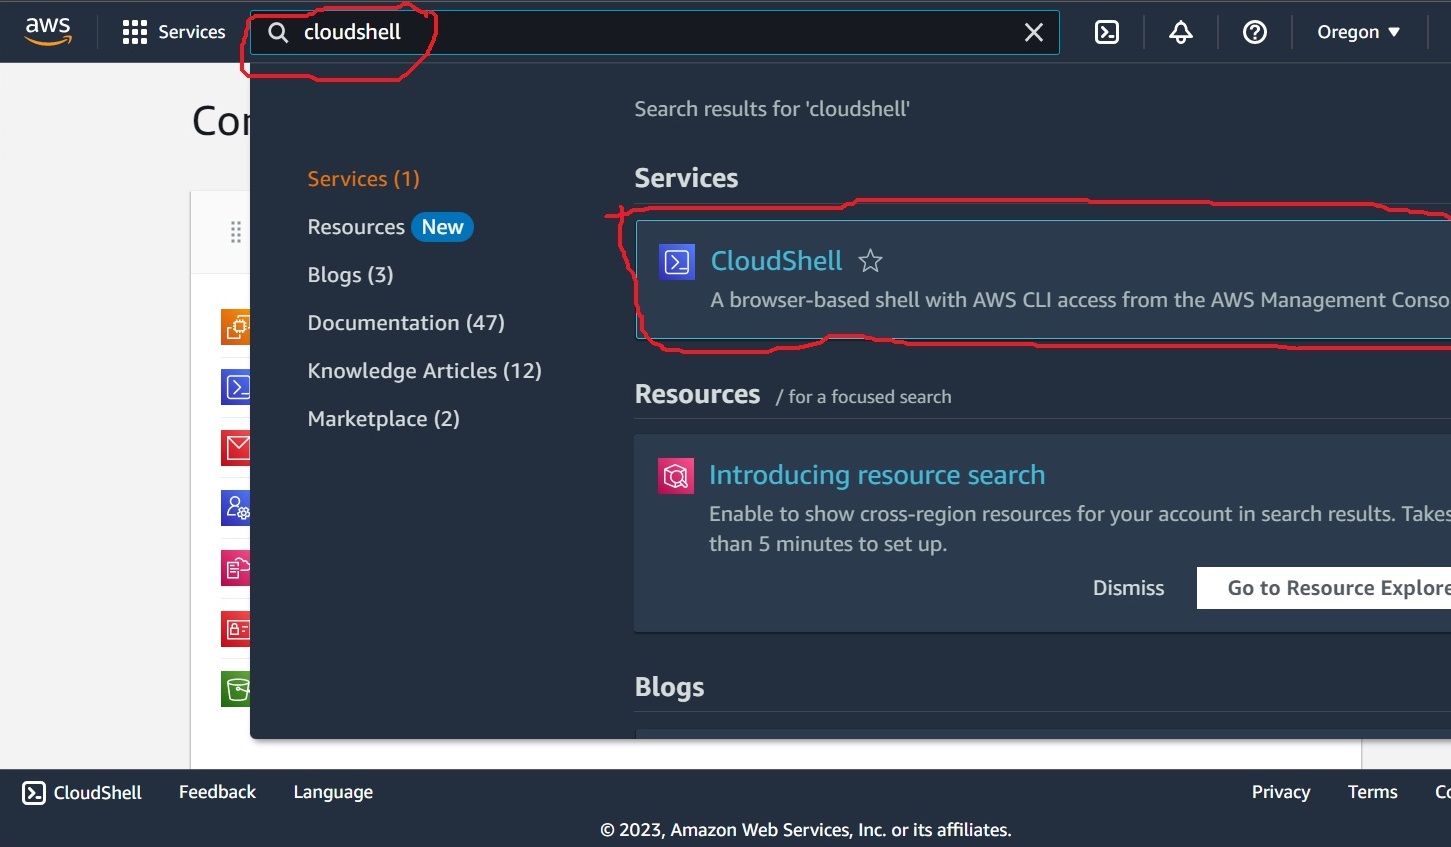The image size is (1451, 847).
Task: Click the widget drag handle dots
Action: coord(236,232)
